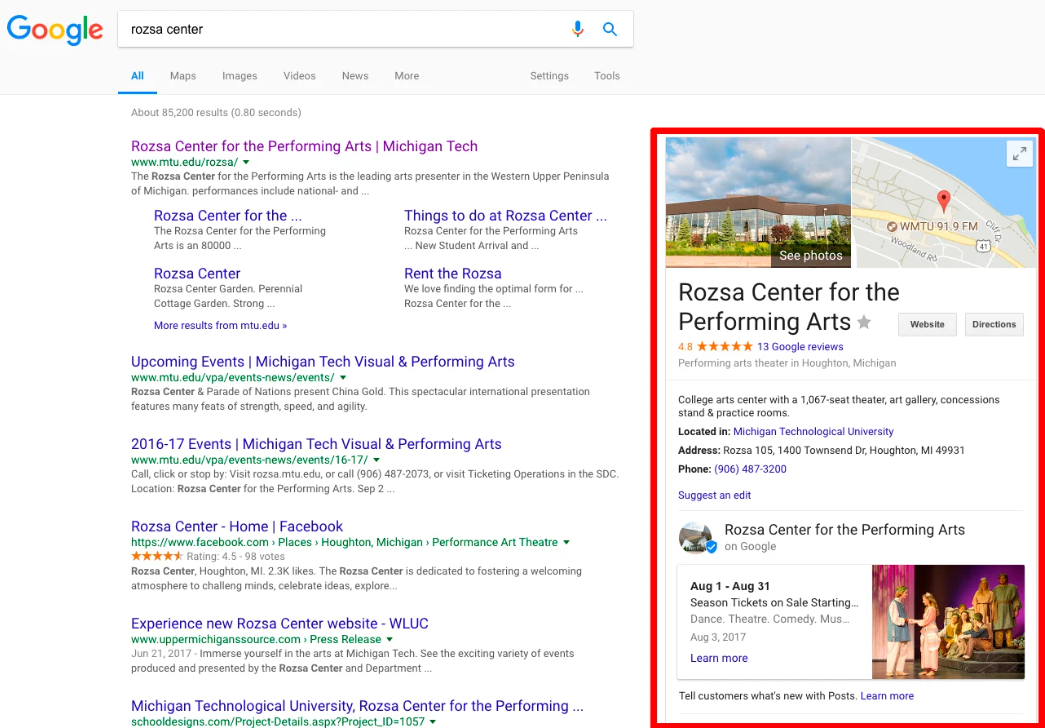The height and width of the screenshot is (728, 1045).
Task: Switch to the Images tab
Action: pyautogui.click(x=239, y=76)
